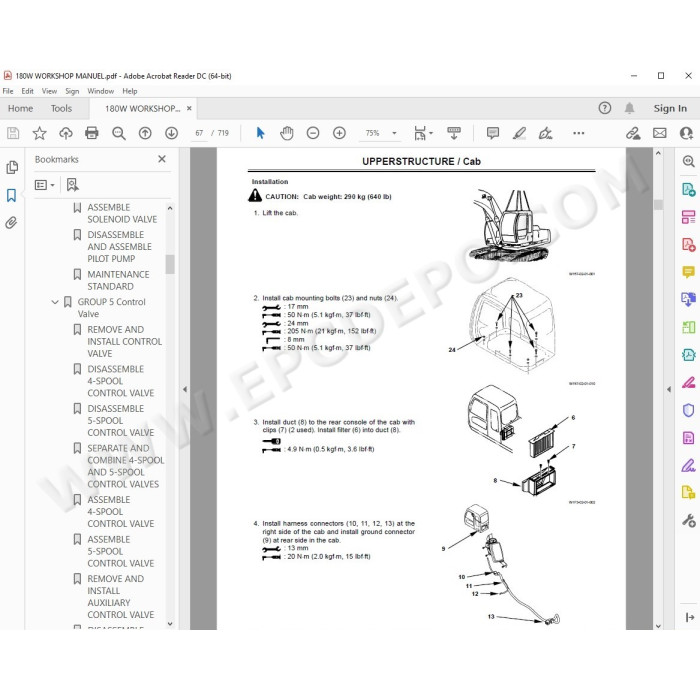Open REMOVE AND INSTALL CONTROL VALVE bookmark

125,342
